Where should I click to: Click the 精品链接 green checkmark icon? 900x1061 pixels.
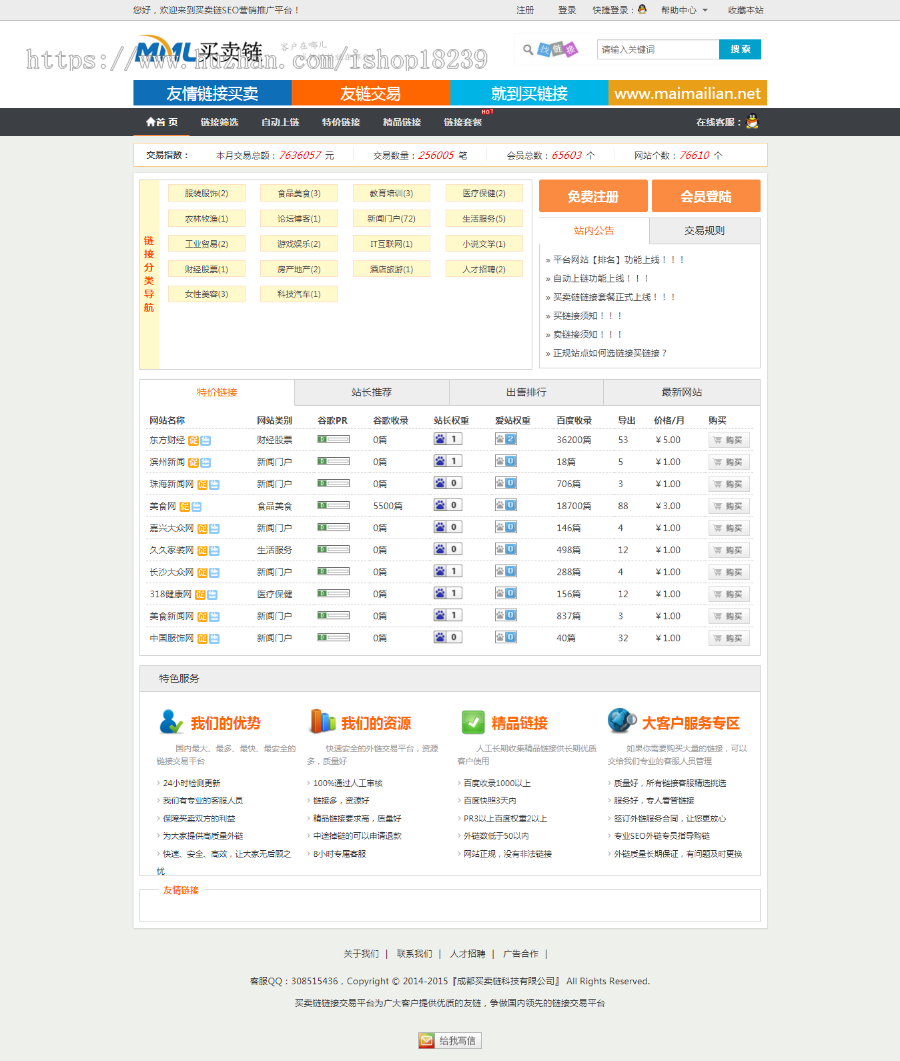pos(473,722)
